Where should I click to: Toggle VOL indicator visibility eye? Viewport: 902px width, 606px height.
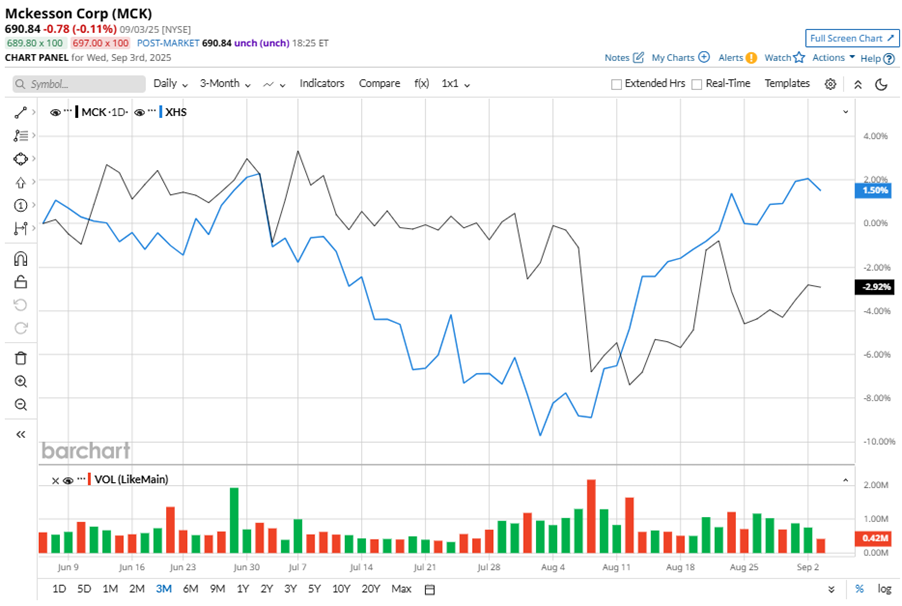tap(68, 481)
